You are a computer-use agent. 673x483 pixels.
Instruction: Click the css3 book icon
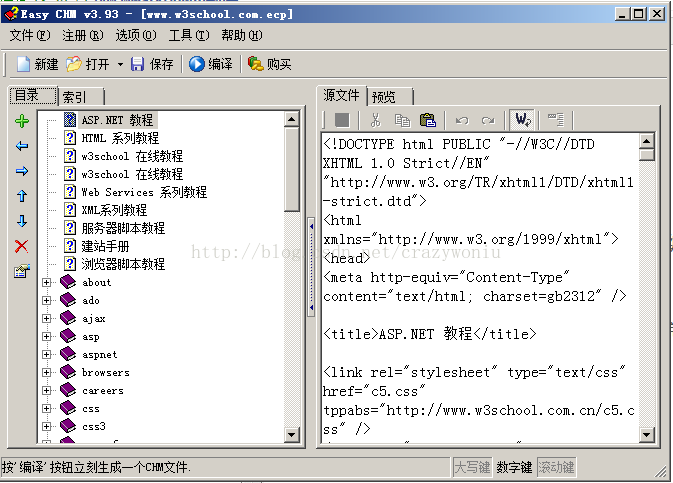68,426
